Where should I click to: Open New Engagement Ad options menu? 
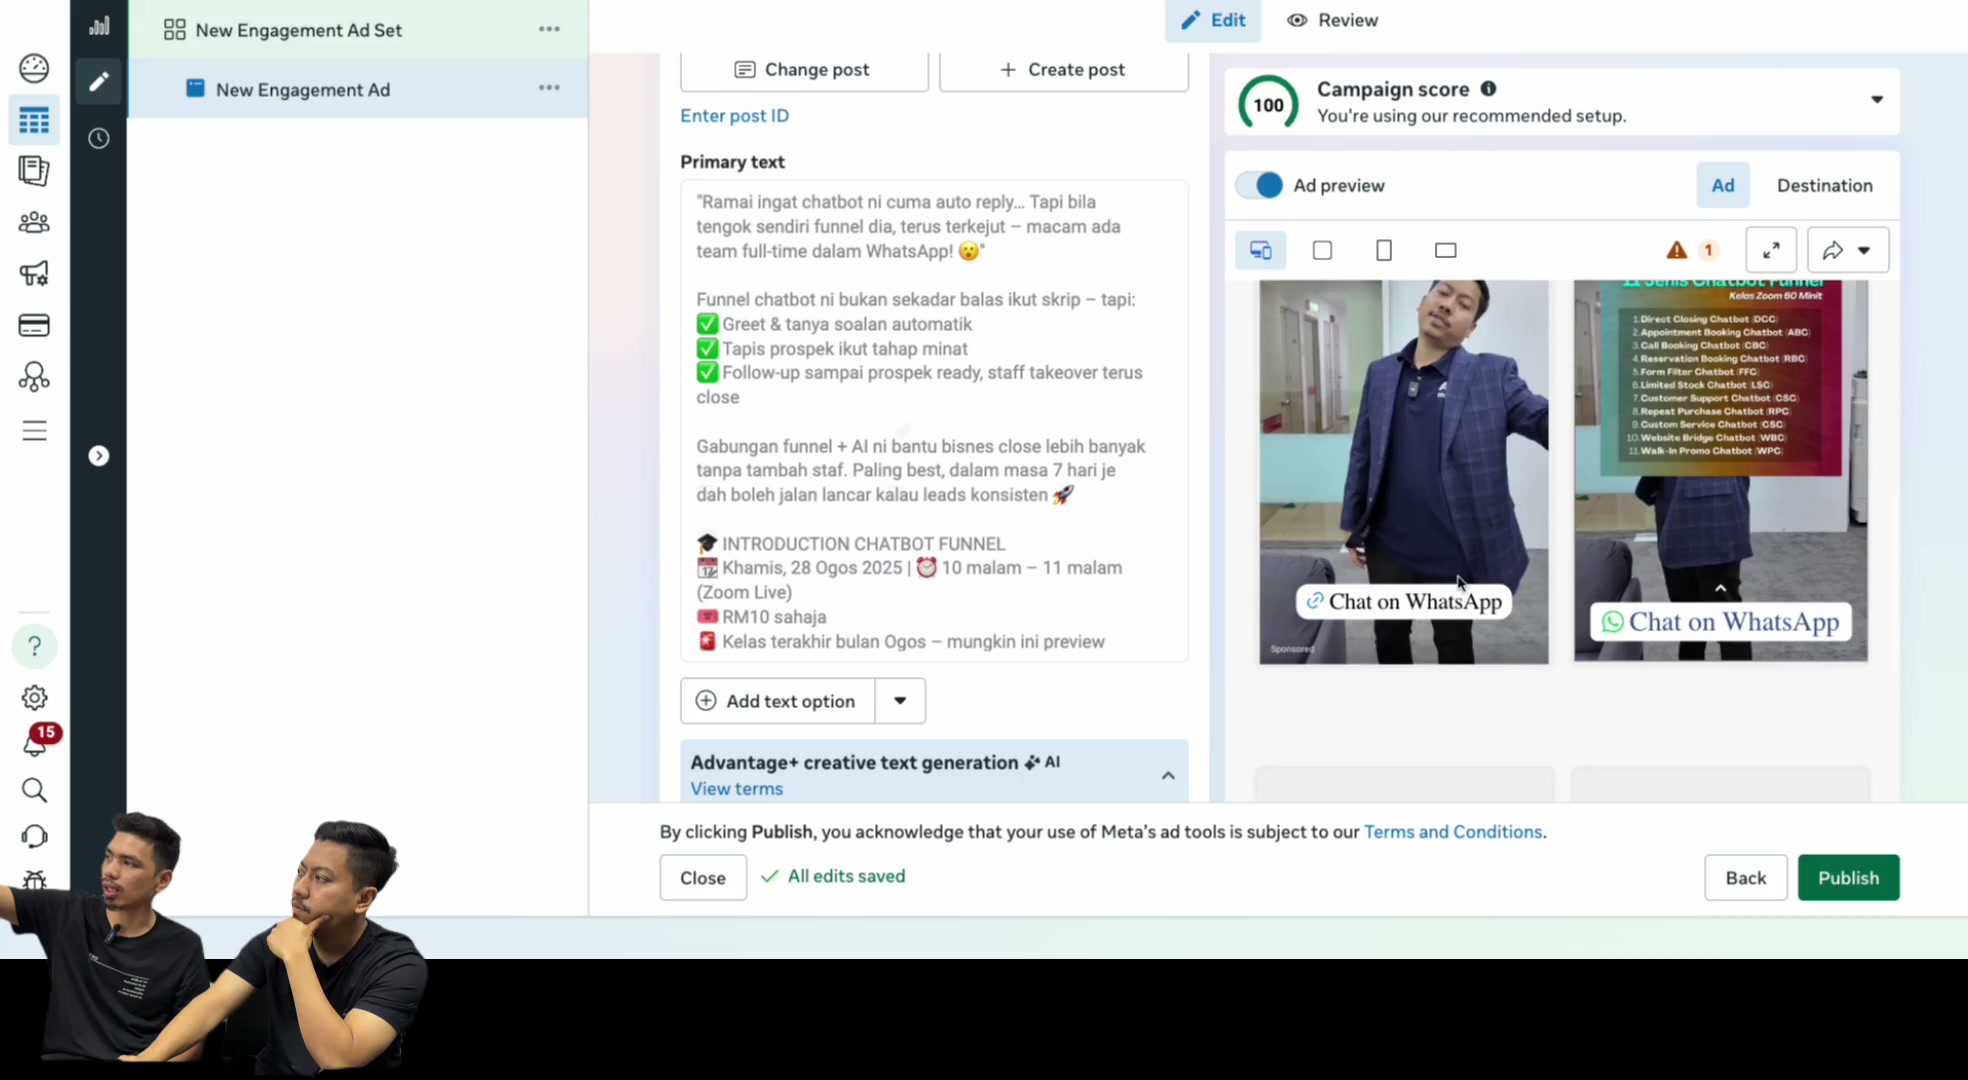point(549,88)
